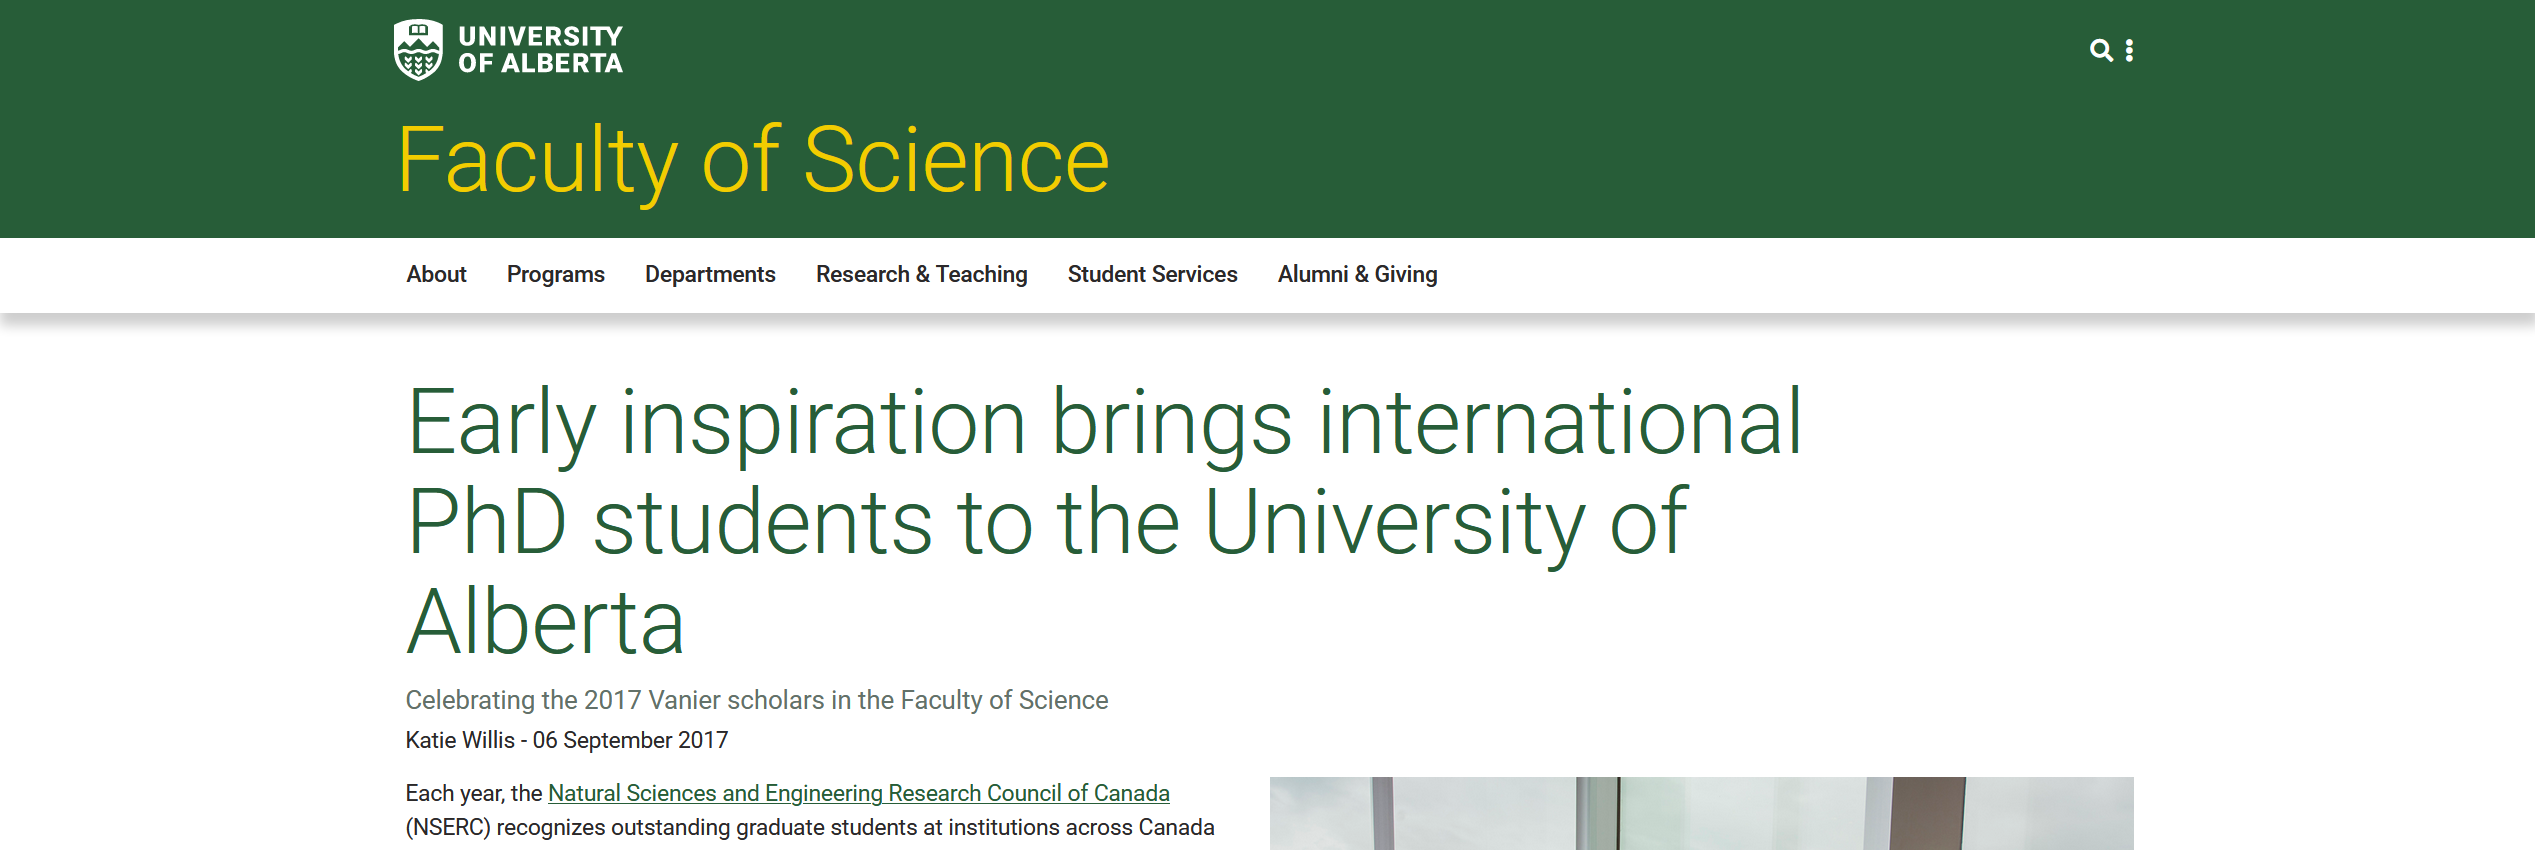This screenshot has width=2535, height=850.
Task: Open the Research & Teaching menu
Action: 921,274
